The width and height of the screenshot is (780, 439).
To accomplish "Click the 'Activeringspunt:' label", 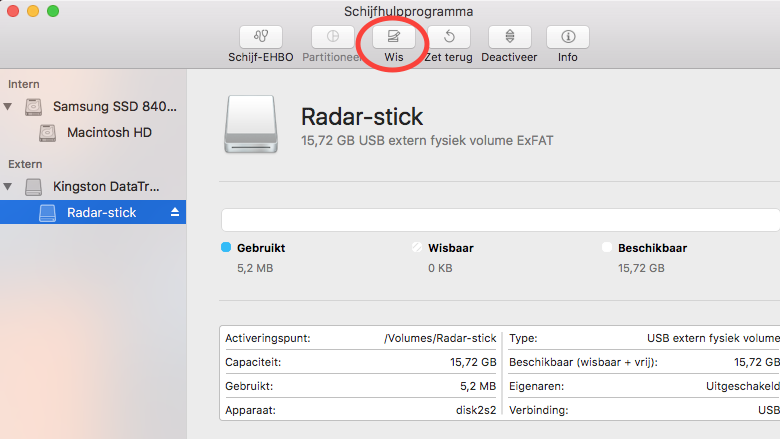I will [268, 339].
